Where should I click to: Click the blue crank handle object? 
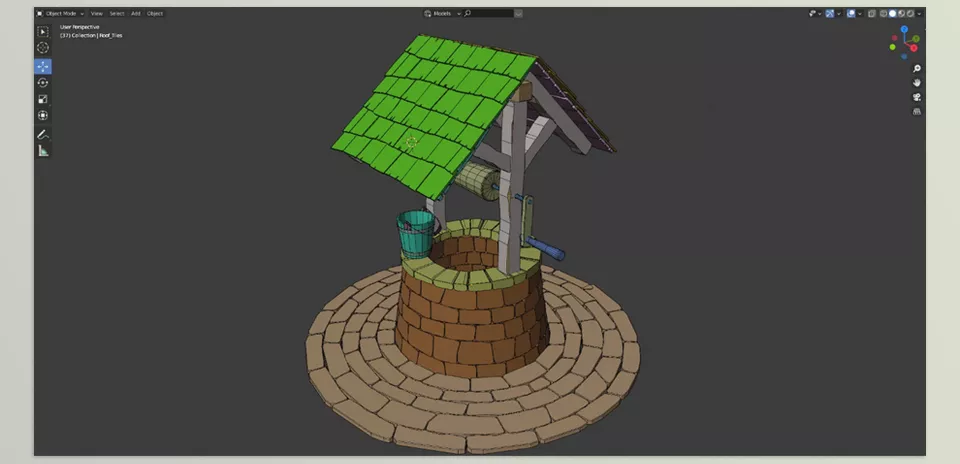(x=546, y=248)
